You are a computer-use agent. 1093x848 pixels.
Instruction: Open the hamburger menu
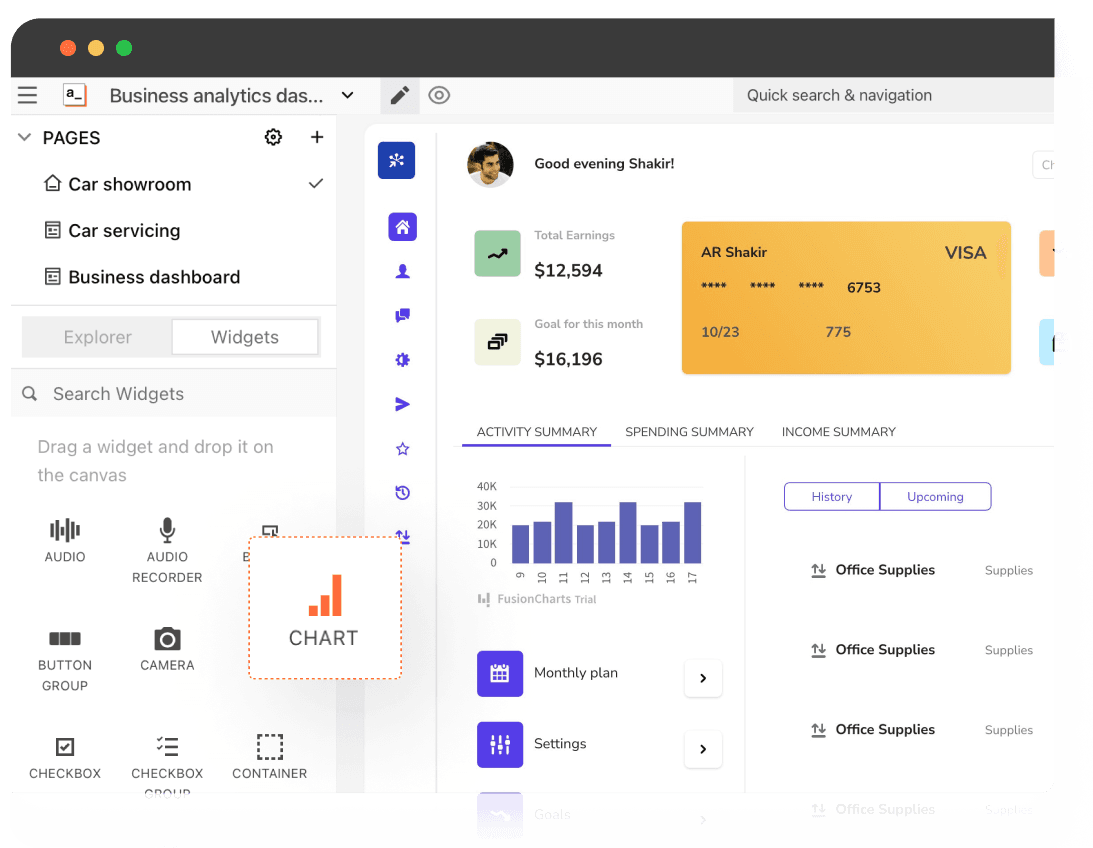click(x=28, y=95)
